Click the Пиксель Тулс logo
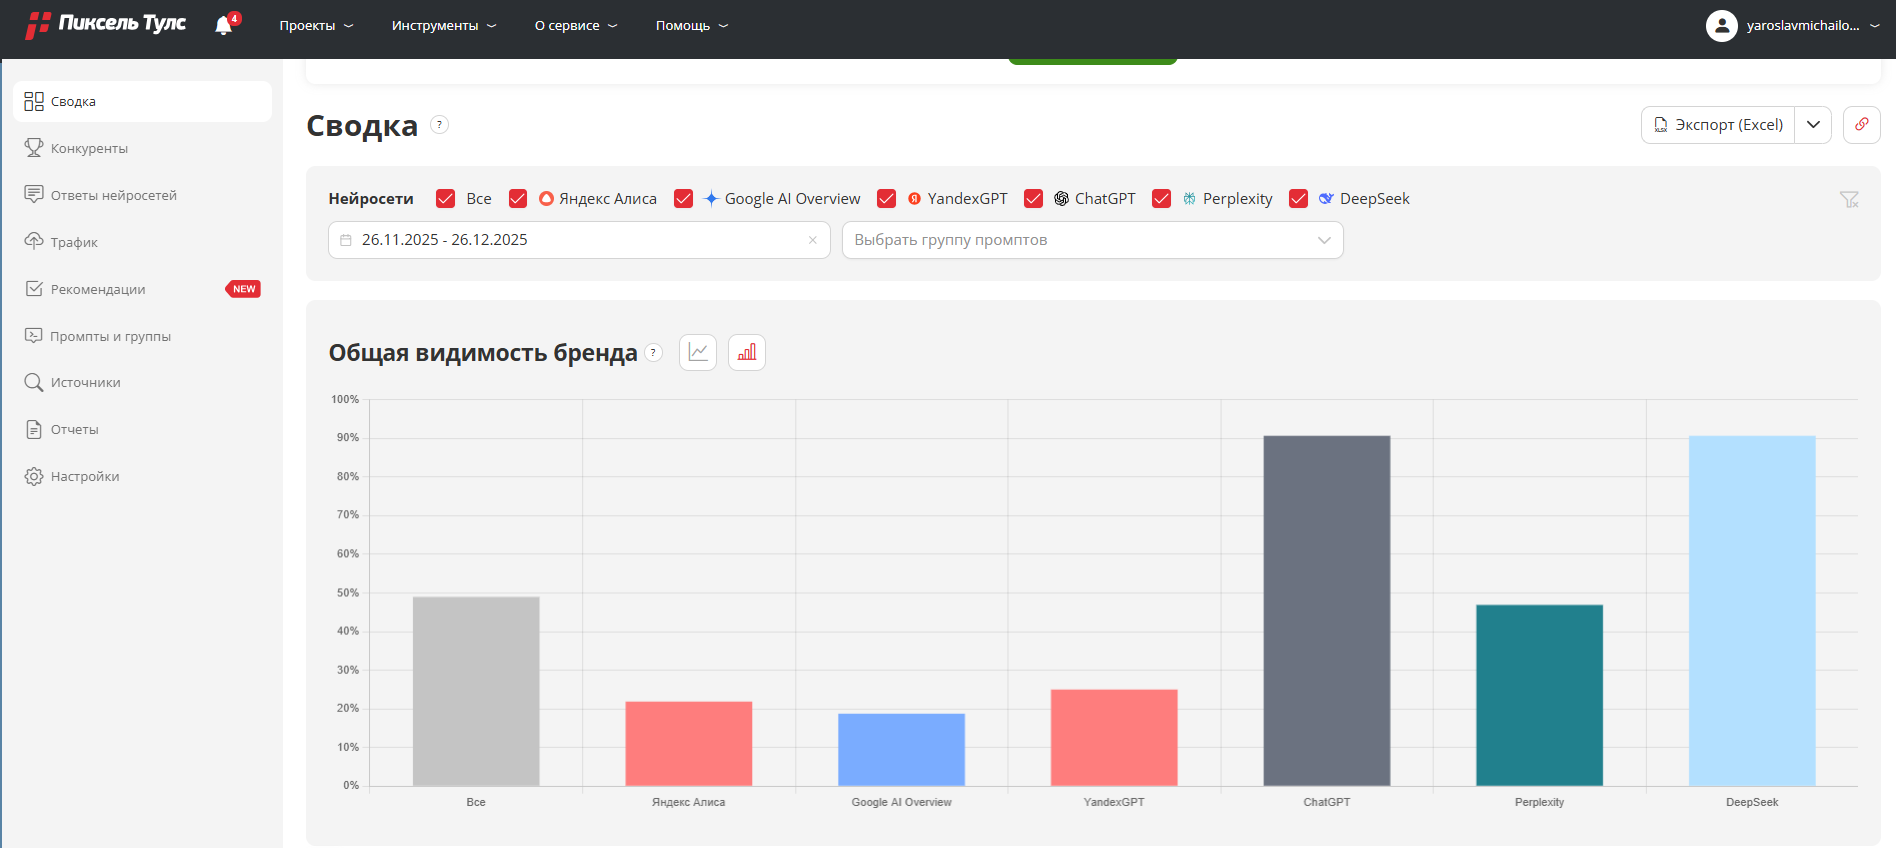Screen dimensions: 1896x848 107,24
